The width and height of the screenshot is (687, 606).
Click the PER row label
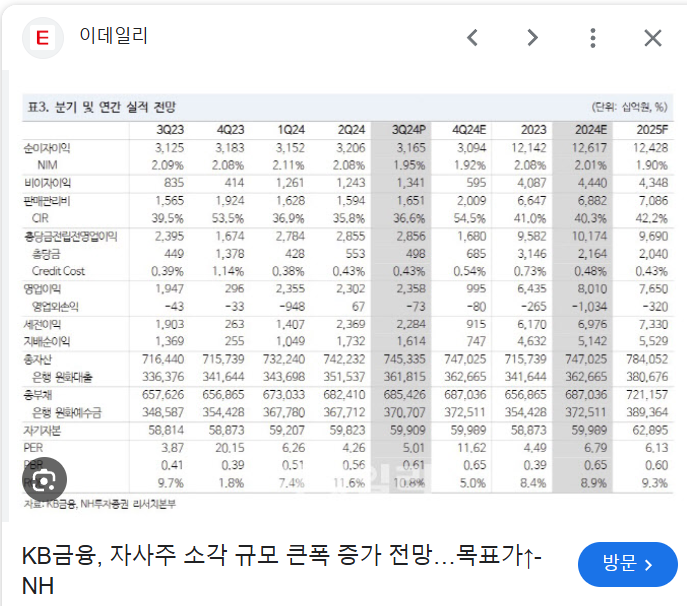33,448
